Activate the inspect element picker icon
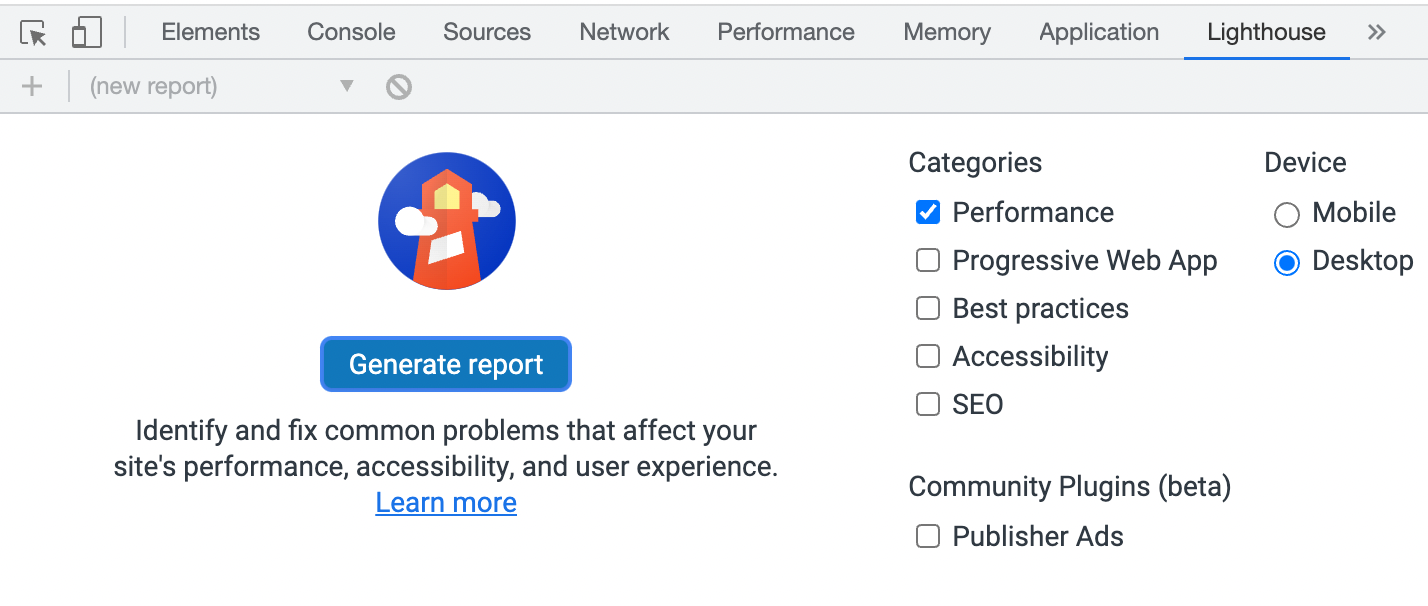Image resolution: width=1428 pixels, height=606 pixels. (x=34, y=33)
